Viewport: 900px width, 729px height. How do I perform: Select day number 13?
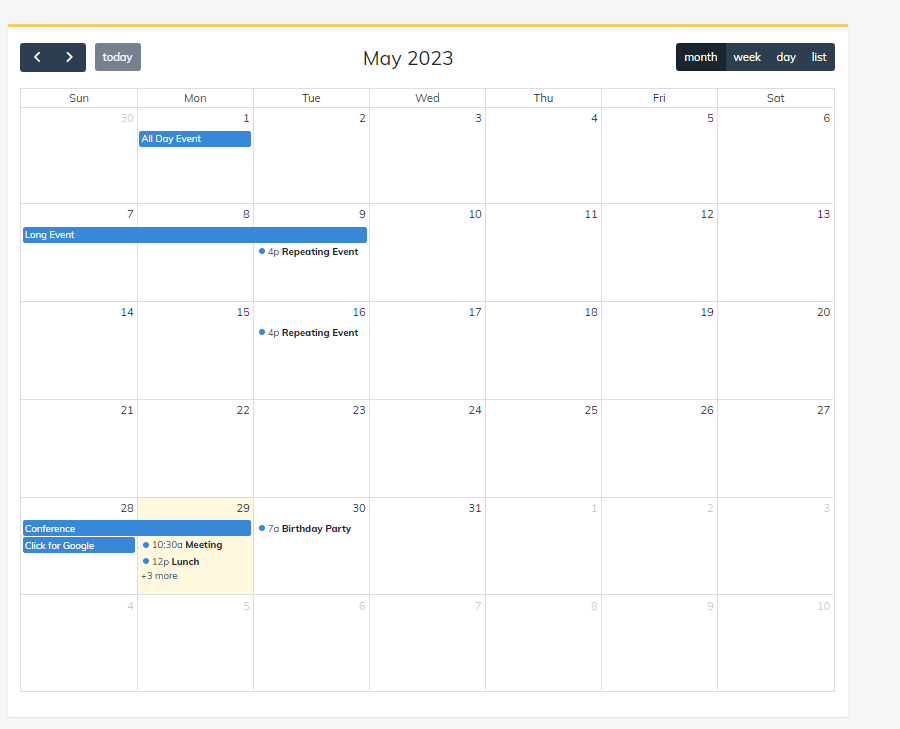point(823,214)
